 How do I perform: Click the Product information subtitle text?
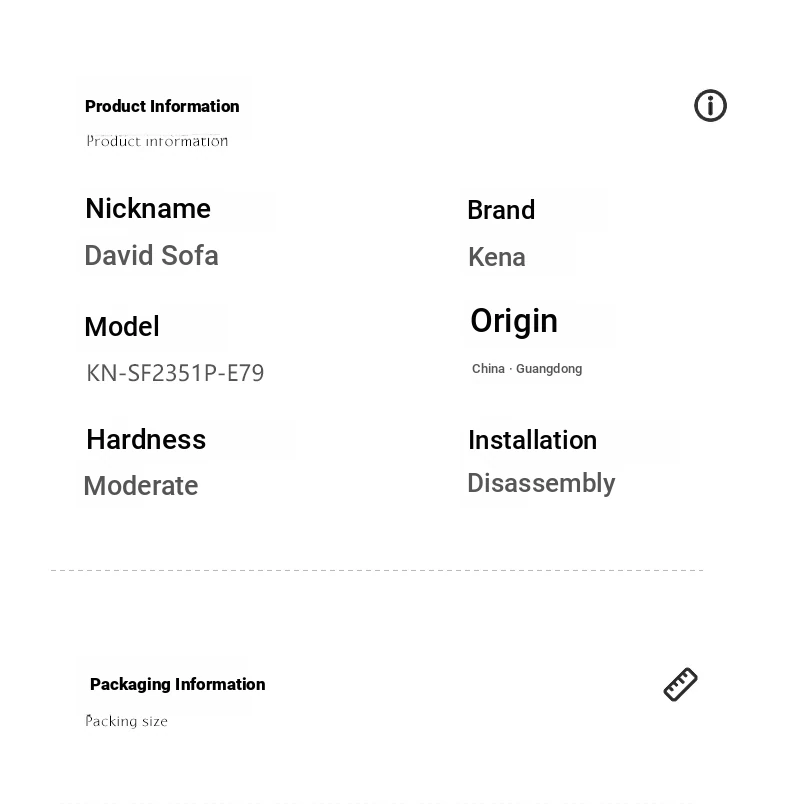(157, 141)
